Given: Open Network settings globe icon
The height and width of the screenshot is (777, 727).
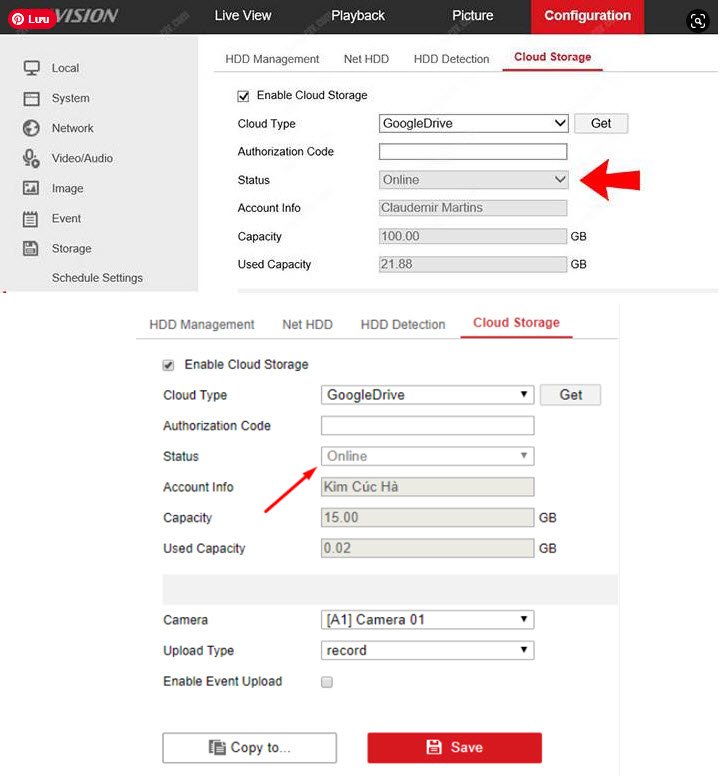Looking at the screenshot, I should (x=31, y=128).
